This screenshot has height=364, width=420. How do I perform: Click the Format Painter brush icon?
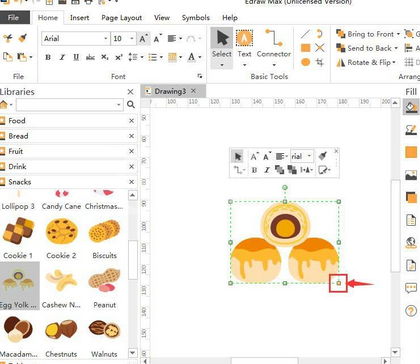23,38
